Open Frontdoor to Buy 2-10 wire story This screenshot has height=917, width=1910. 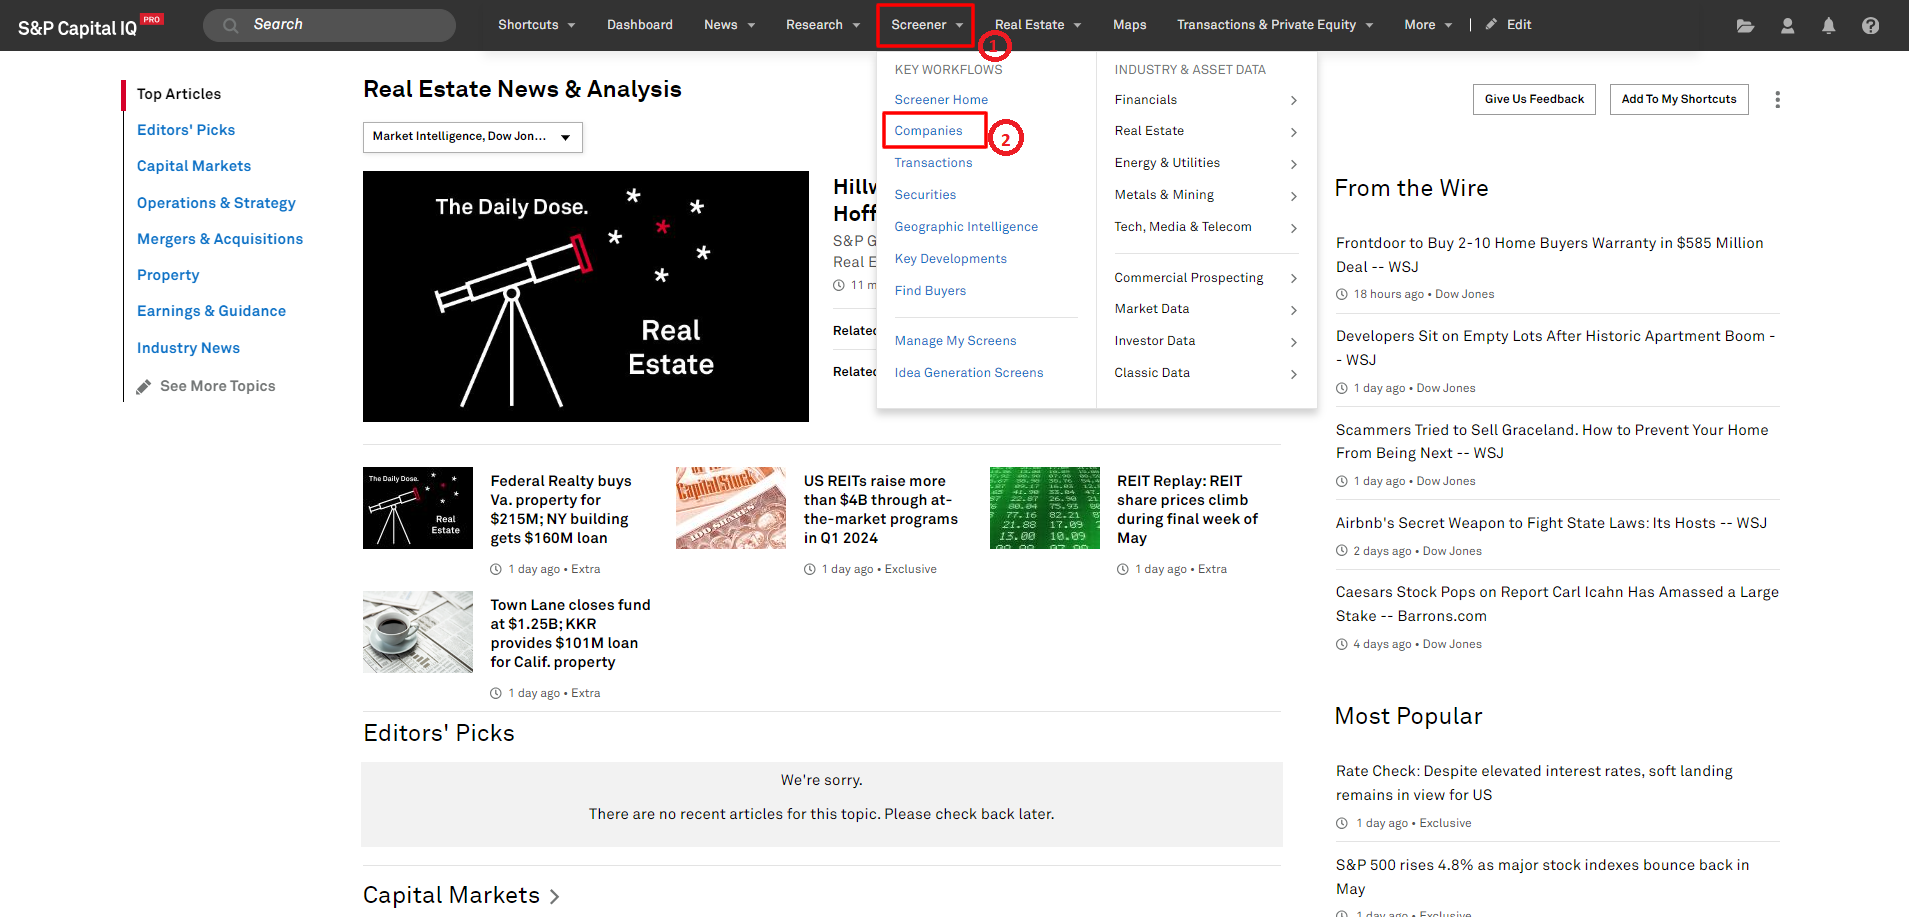point(1549,255)
